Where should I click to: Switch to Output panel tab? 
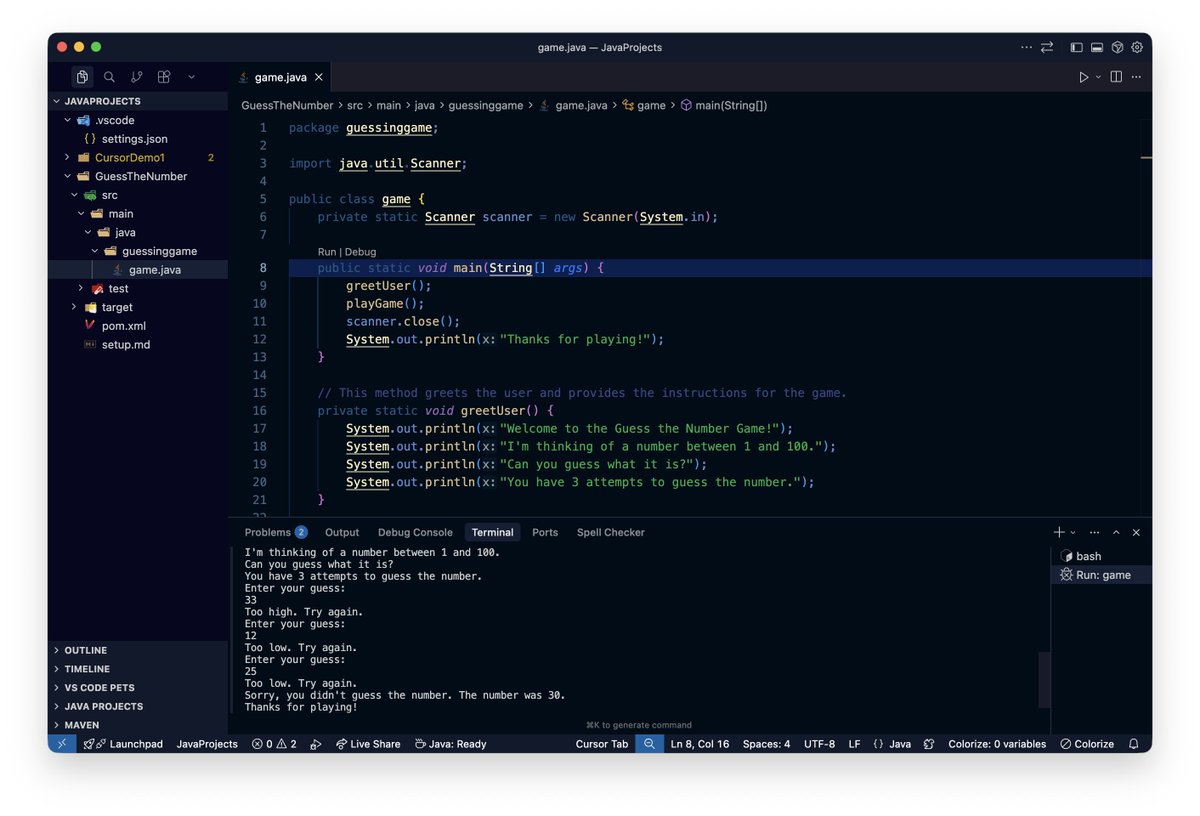(342, 532)
